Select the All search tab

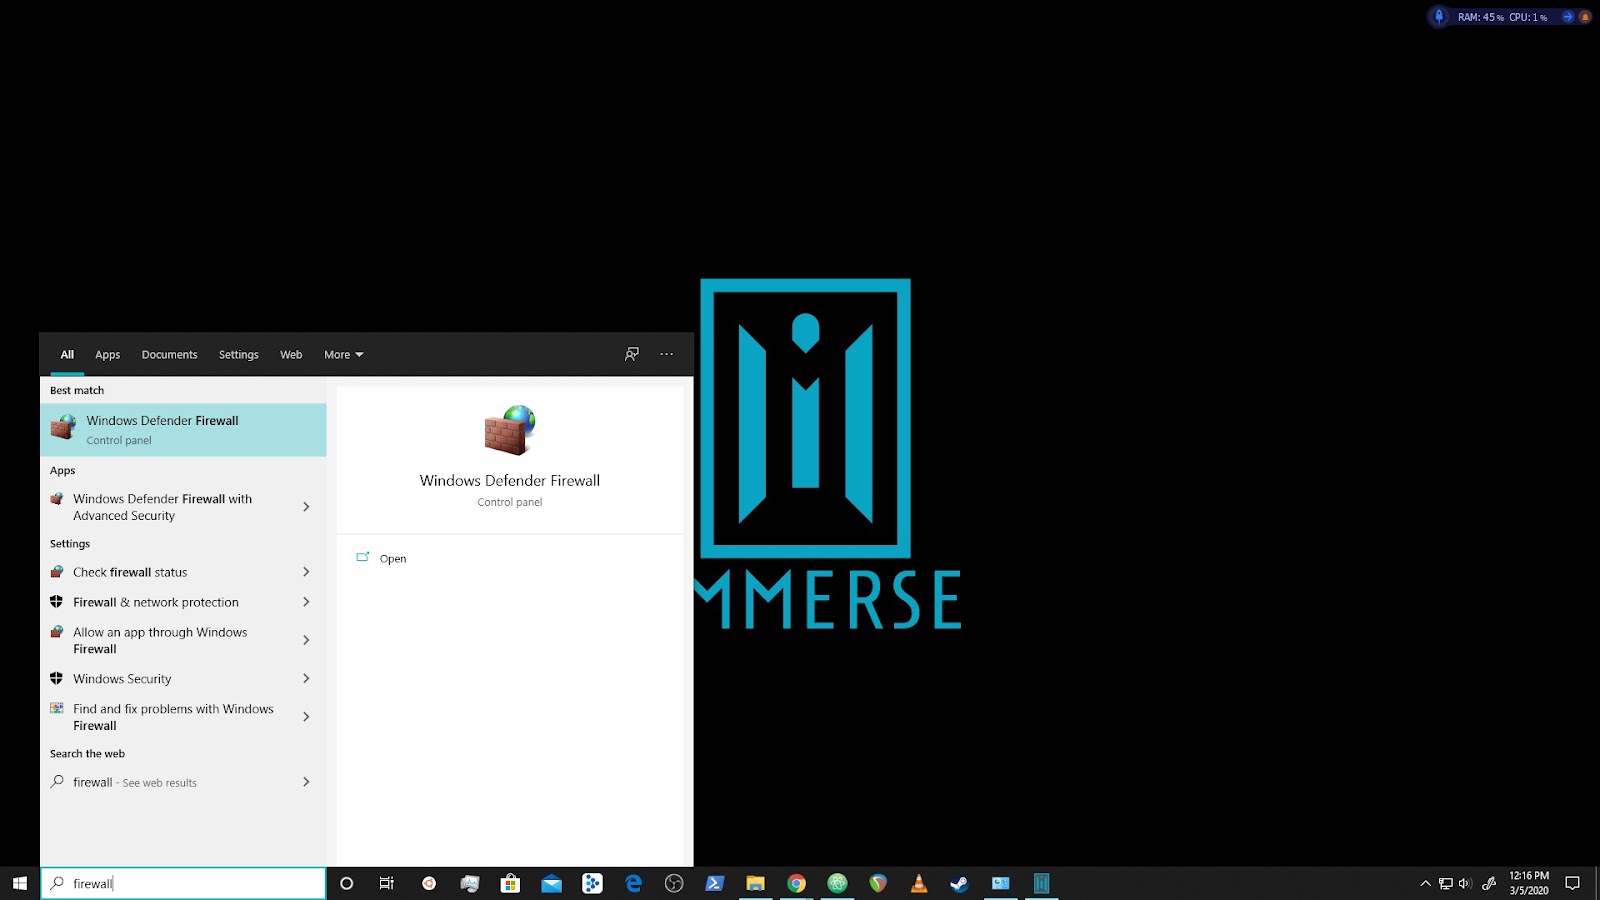[x=67, y=354]
